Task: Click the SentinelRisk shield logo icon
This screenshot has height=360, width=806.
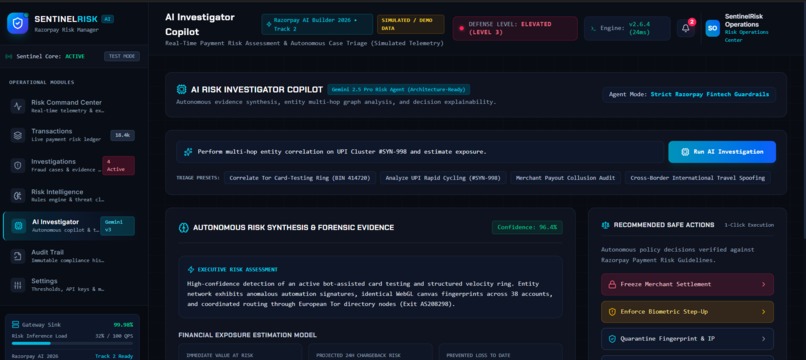Action: [17, 24]
